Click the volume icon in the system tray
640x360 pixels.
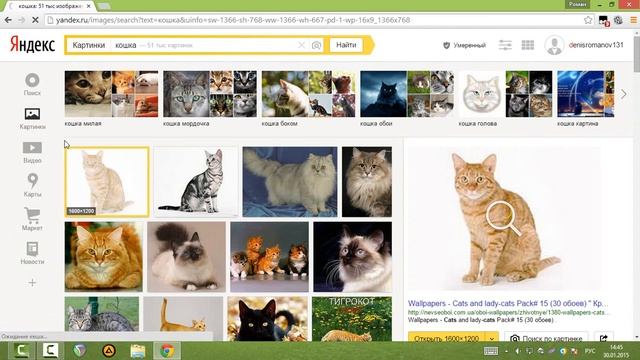tap(517, 351)
